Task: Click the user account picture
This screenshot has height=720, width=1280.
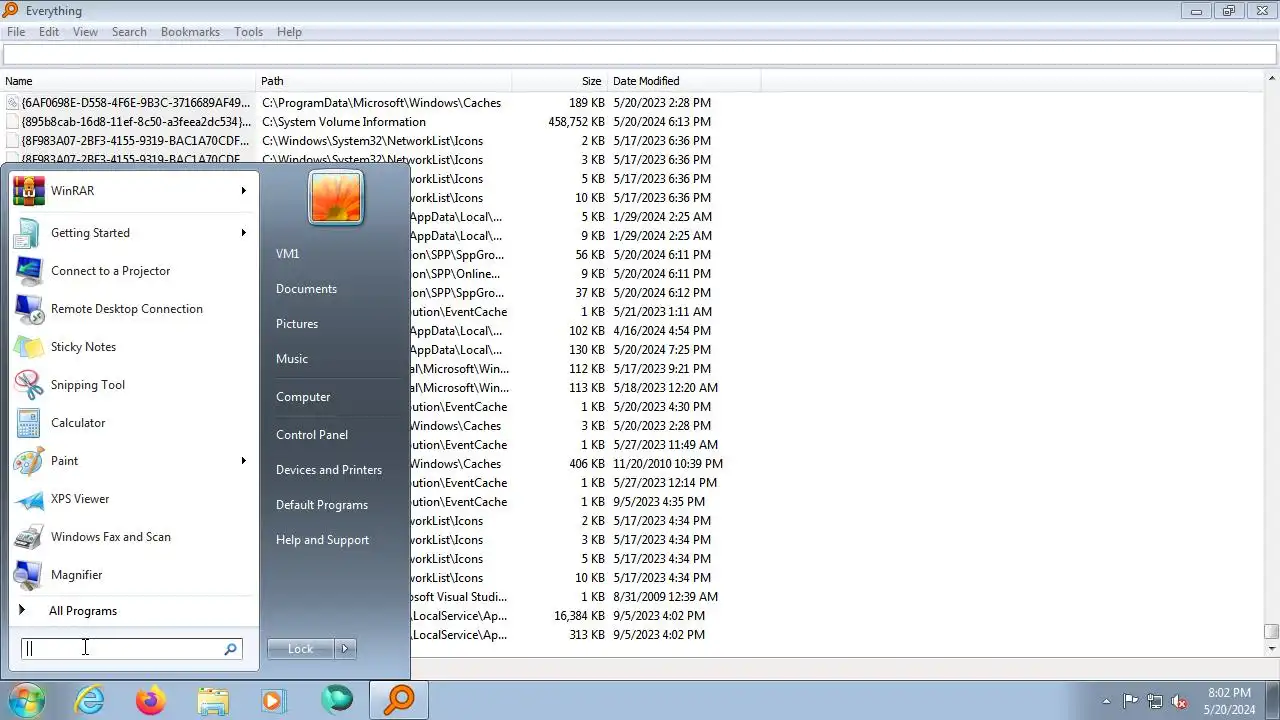Action: (x=336, y=197)
